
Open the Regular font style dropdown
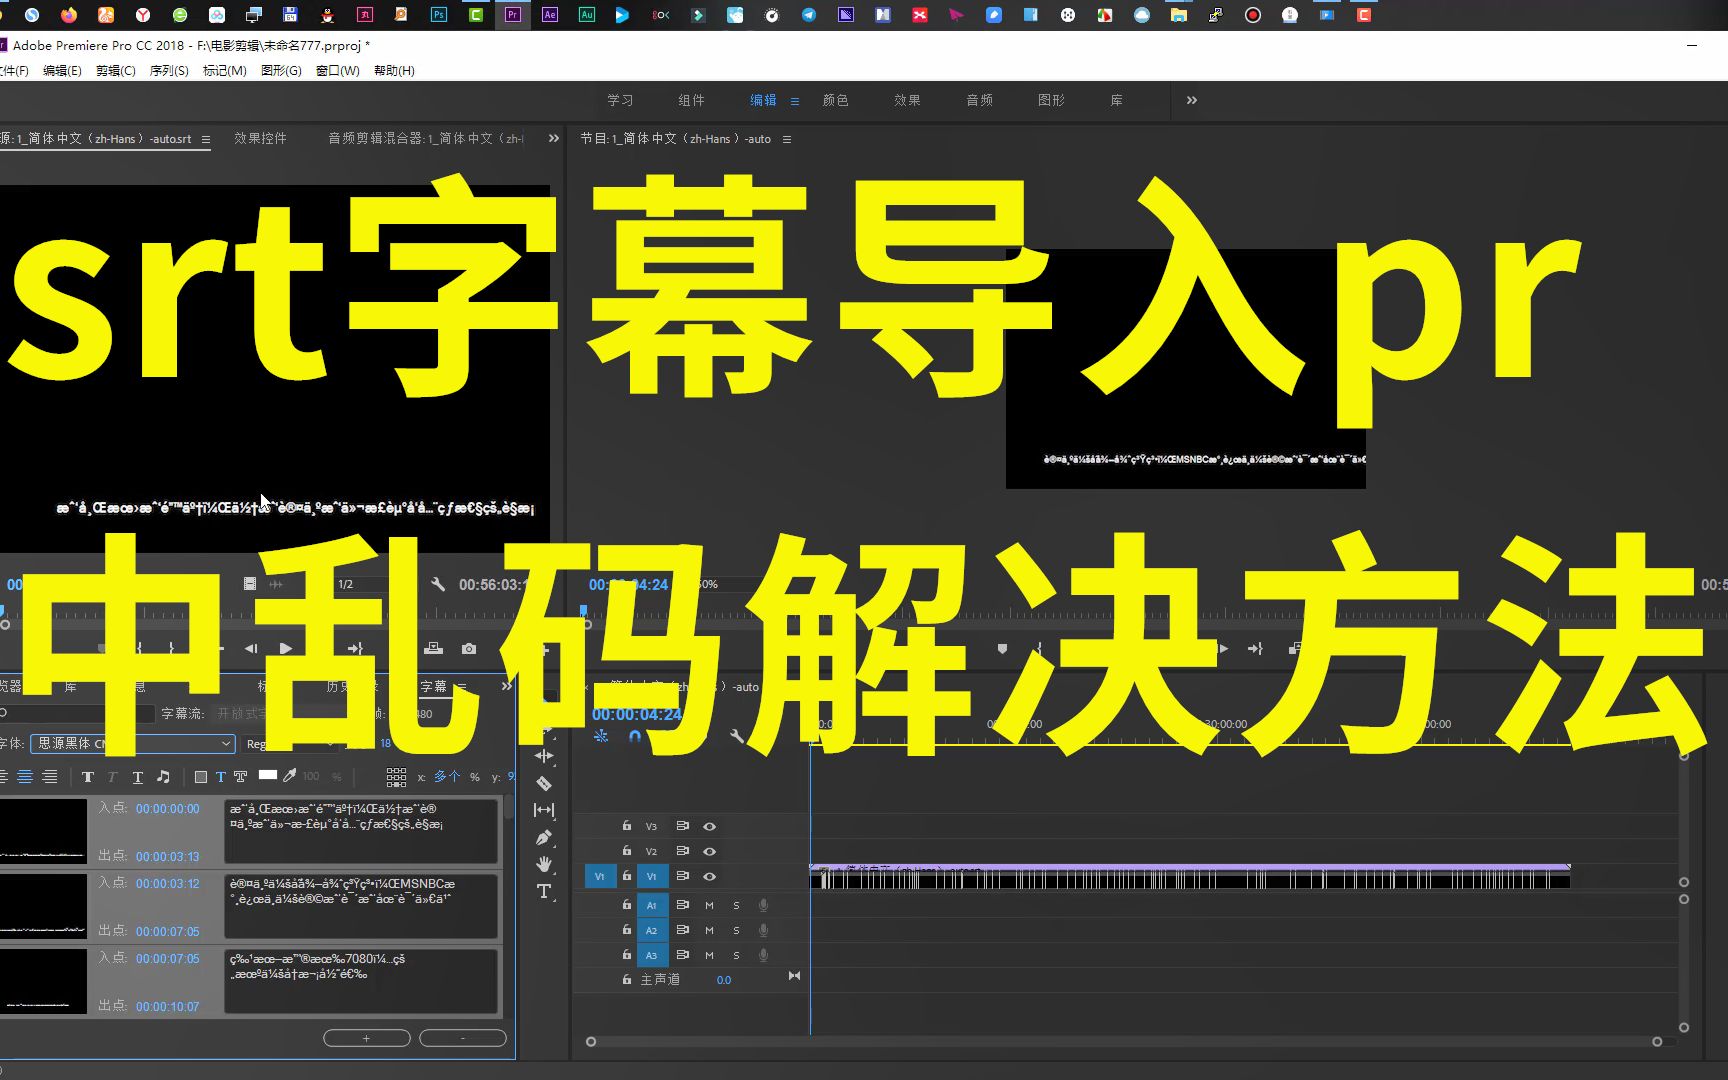click(331, 744)
